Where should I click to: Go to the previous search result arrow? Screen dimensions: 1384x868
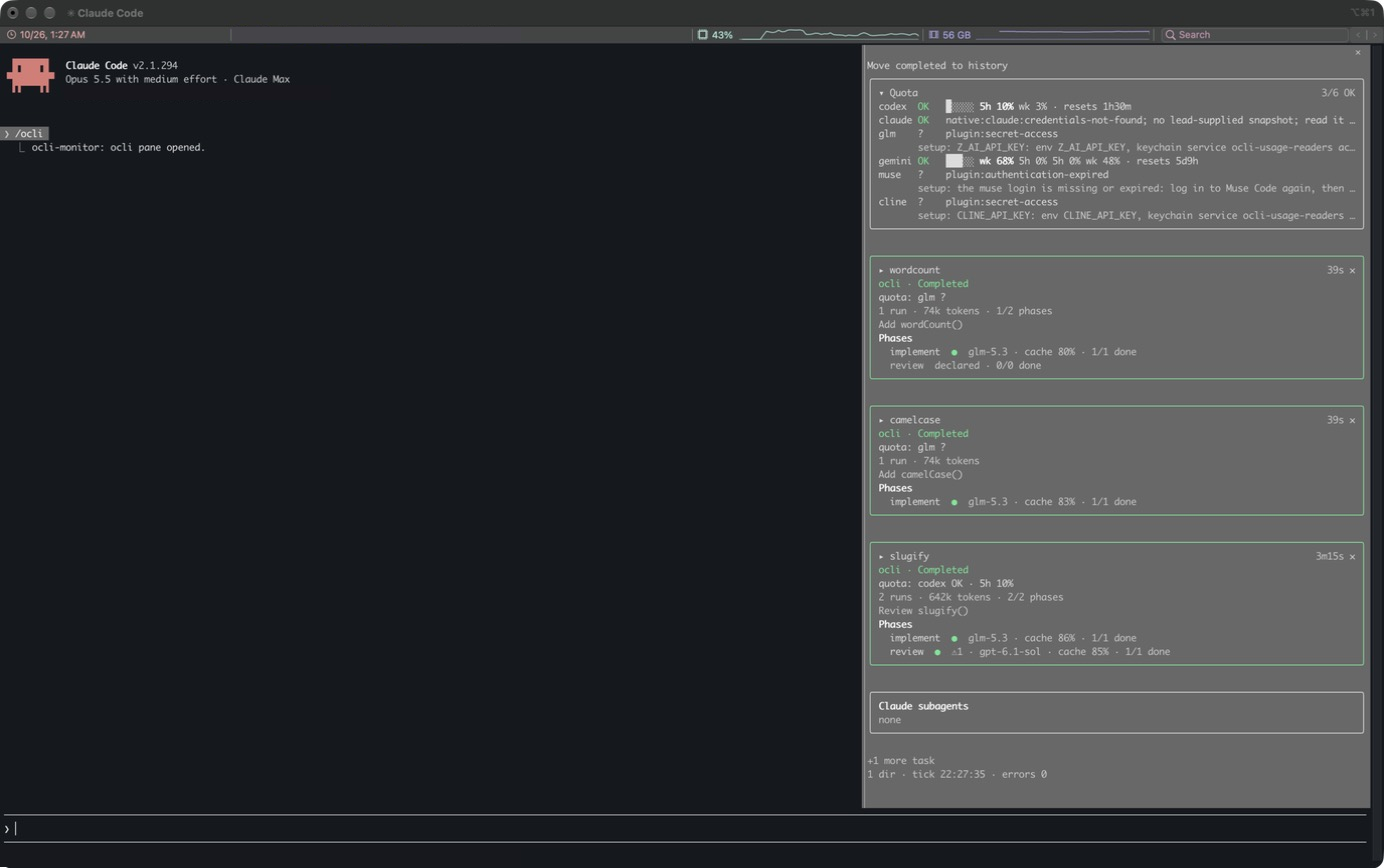tap(1359, 35)
